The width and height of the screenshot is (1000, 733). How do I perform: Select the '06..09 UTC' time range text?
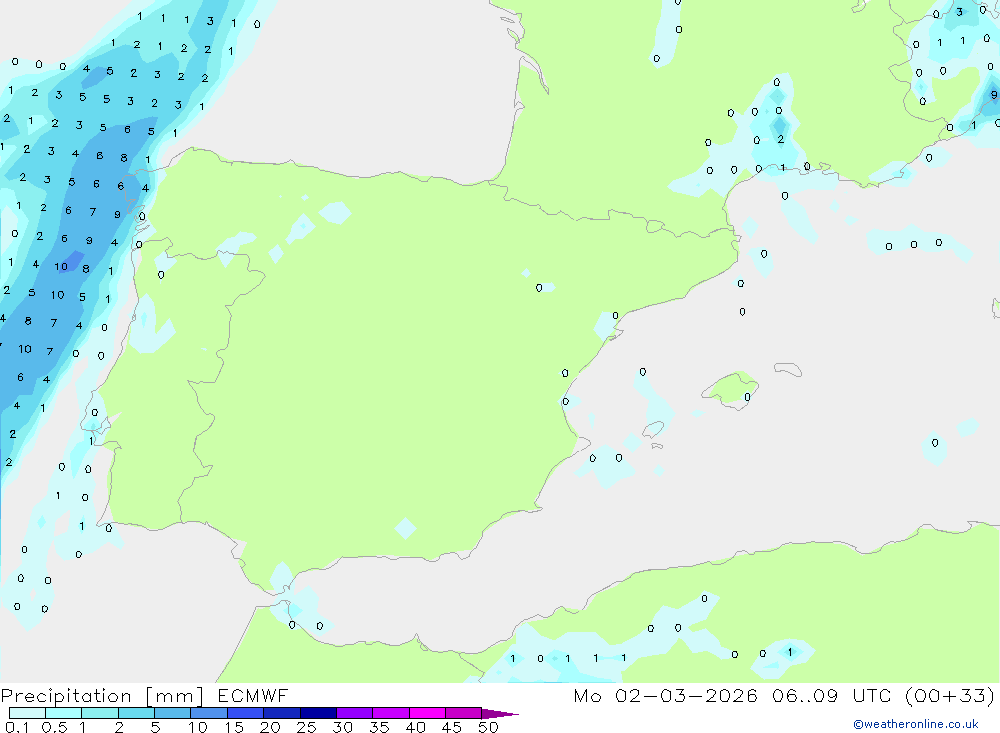tap(831, 695)
